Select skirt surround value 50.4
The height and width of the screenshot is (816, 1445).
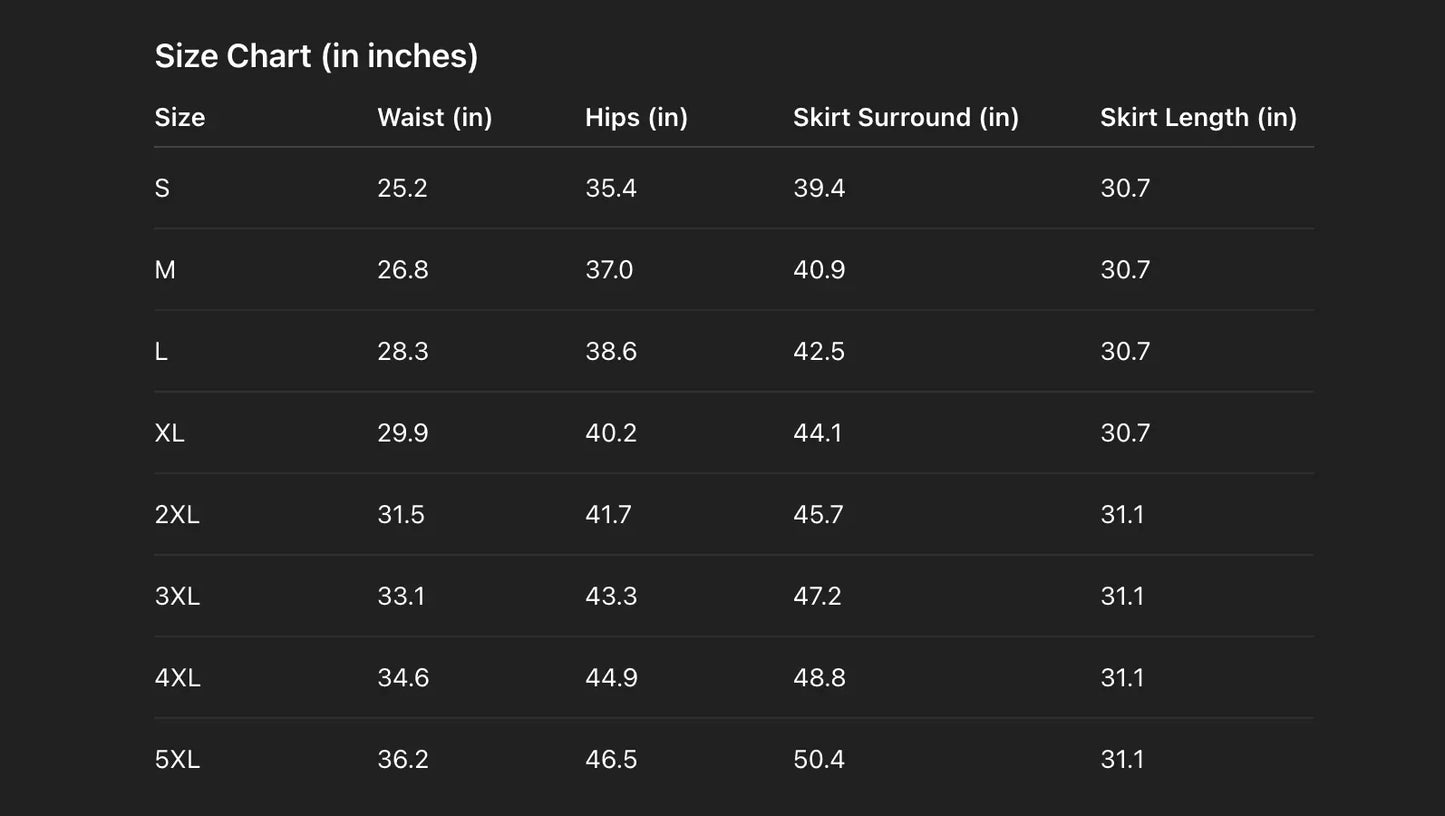point(819,760)
